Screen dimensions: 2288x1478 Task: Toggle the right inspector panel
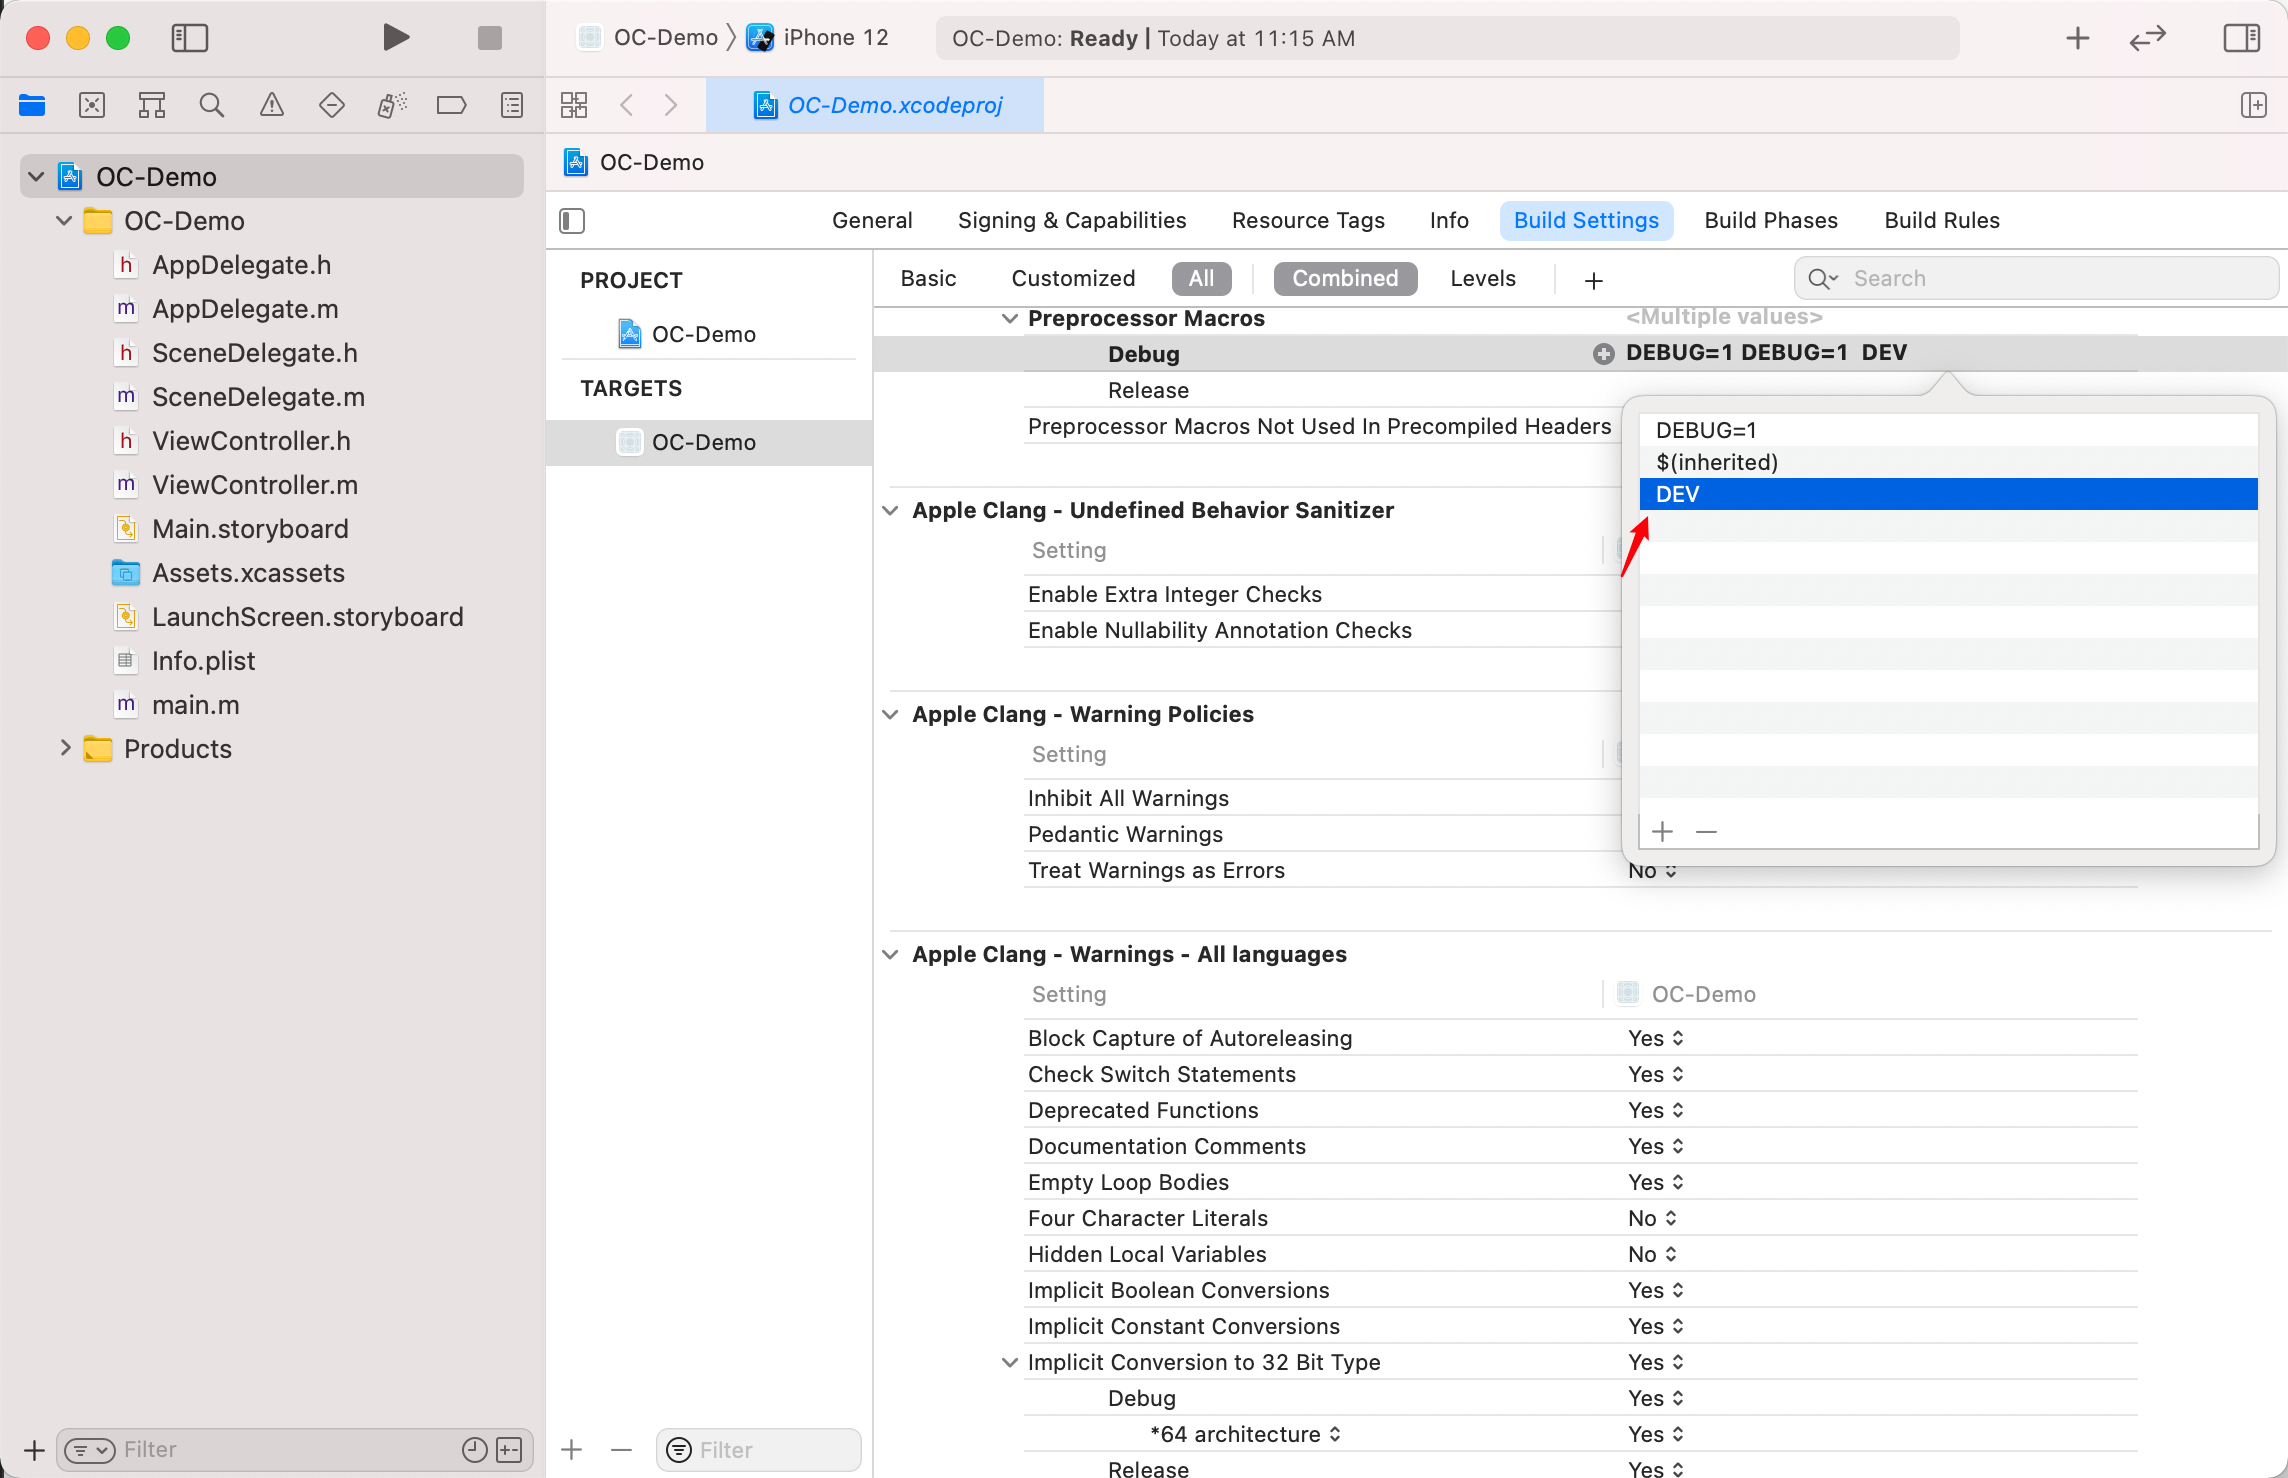point(2241,38)
